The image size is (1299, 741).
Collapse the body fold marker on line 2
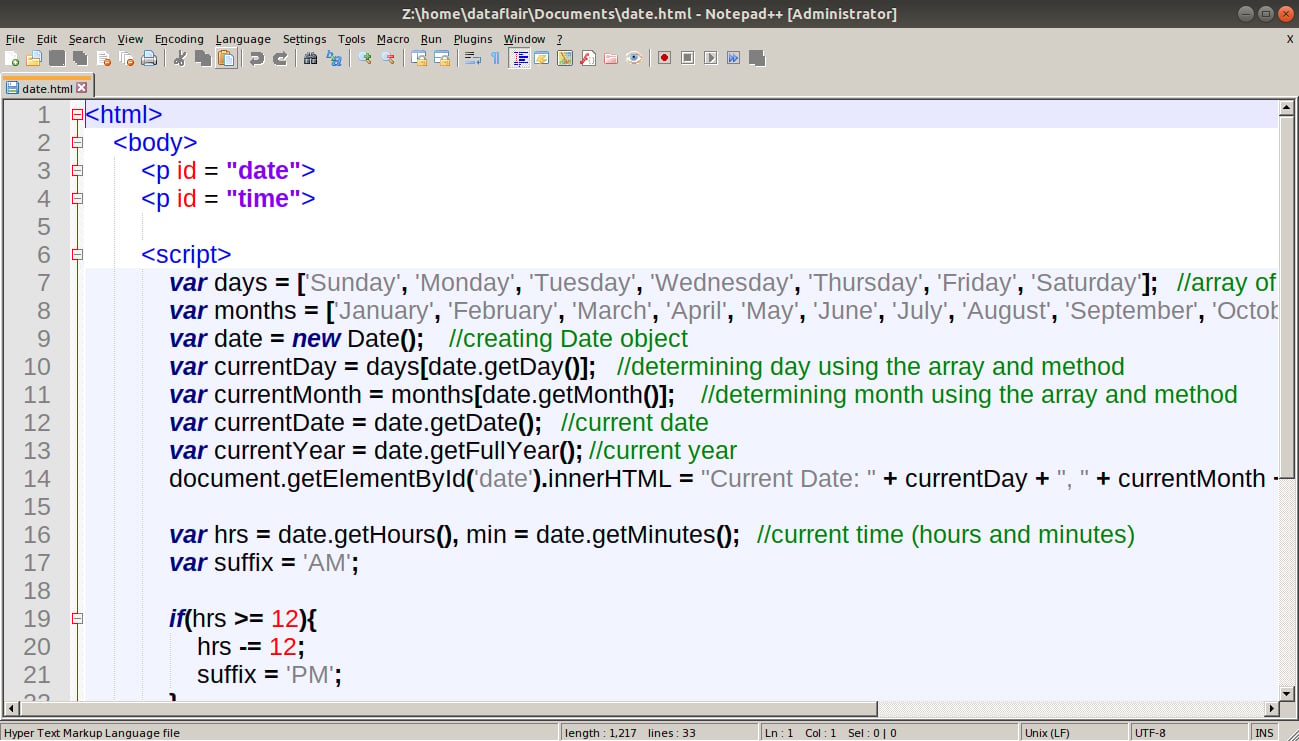pyautogui.click(x=77, y=143)
